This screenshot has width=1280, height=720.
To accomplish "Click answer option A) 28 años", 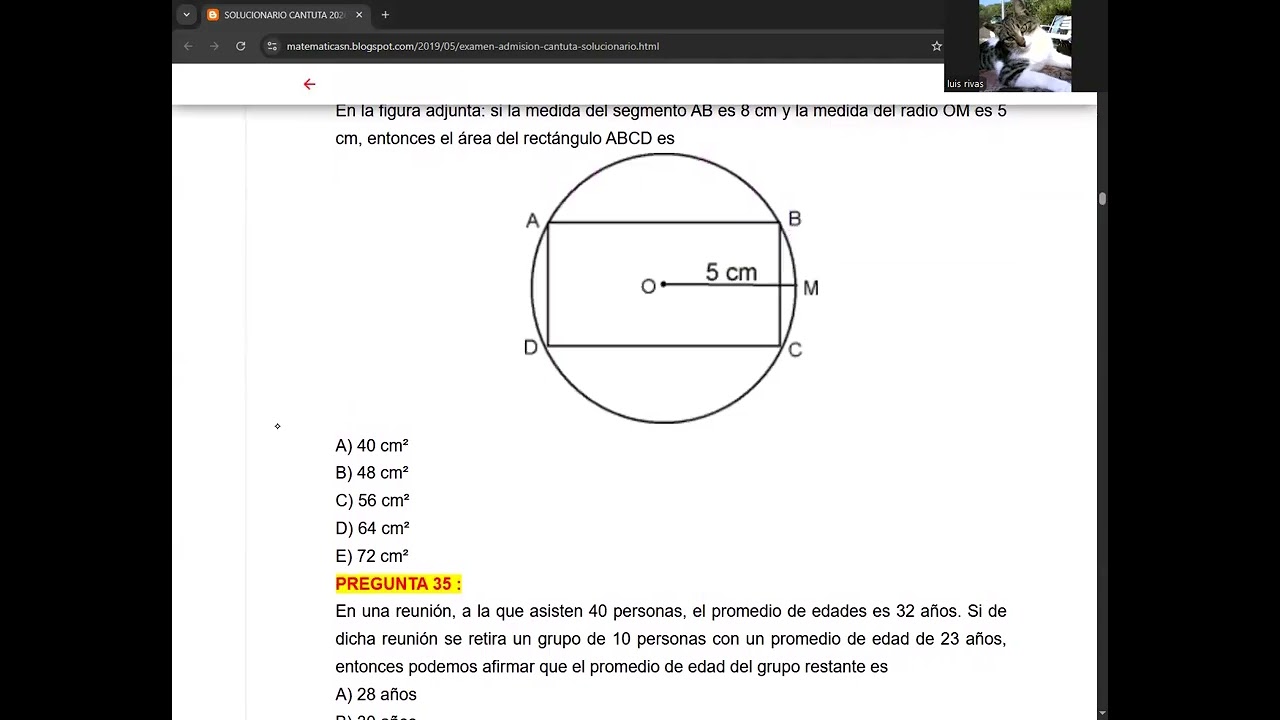I will click(x=376, y=694).
